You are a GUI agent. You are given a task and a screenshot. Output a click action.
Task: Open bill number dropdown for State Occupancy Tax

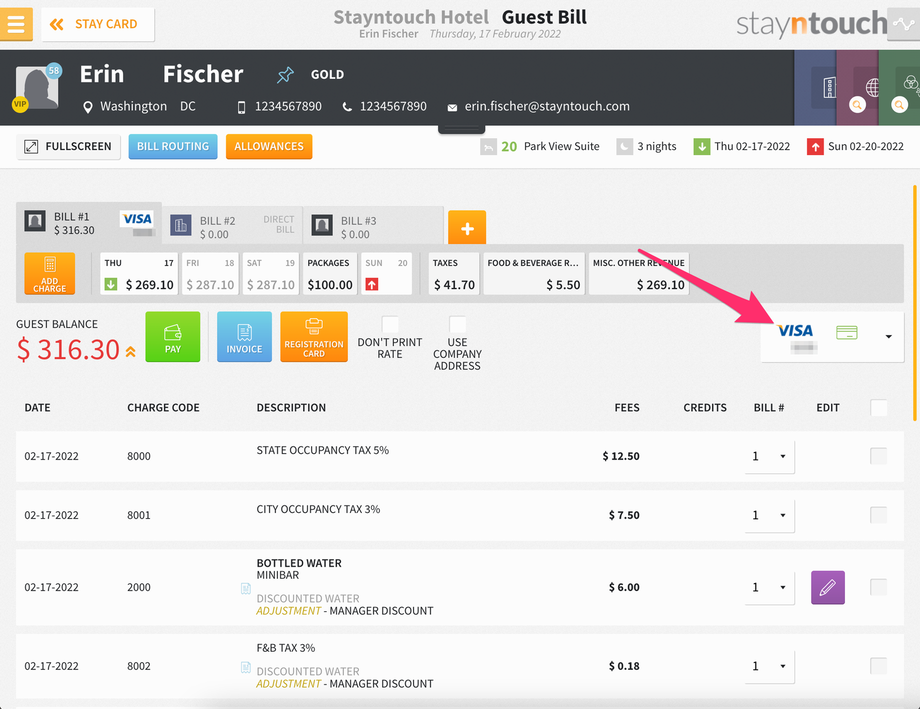tap(769, 457)
